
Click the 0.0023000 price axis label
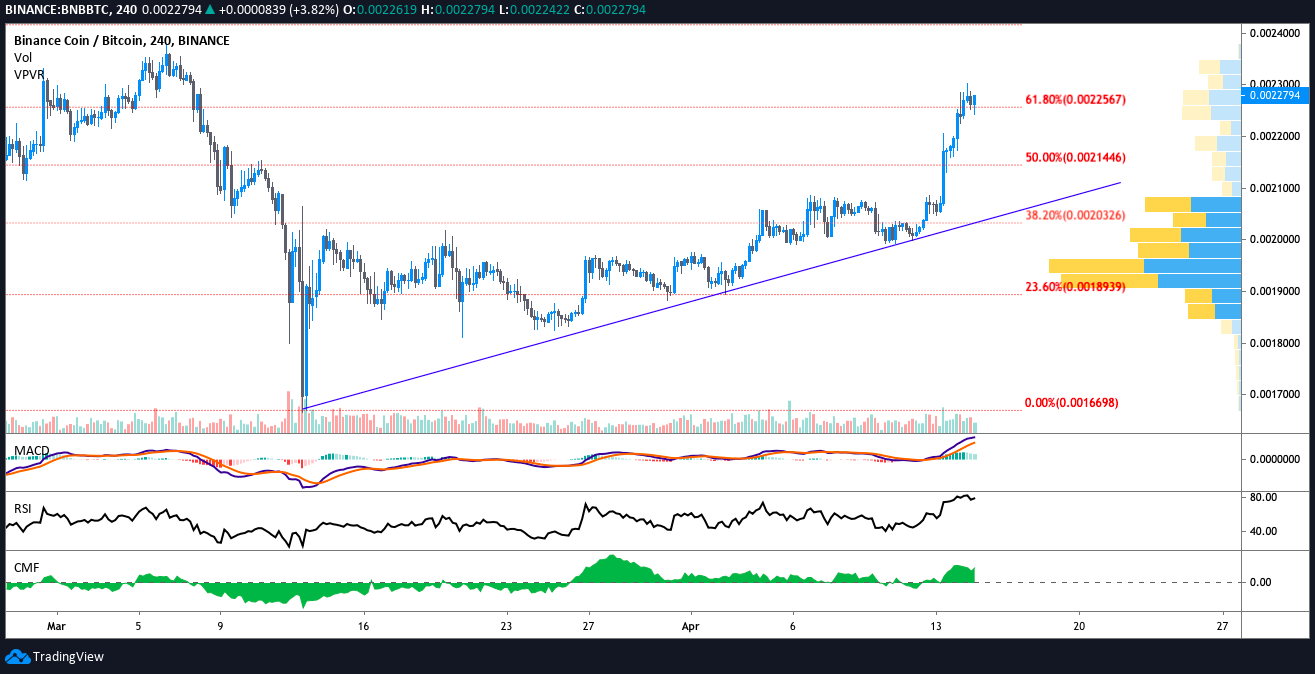pyautogui.click(x=1275, y=84)
